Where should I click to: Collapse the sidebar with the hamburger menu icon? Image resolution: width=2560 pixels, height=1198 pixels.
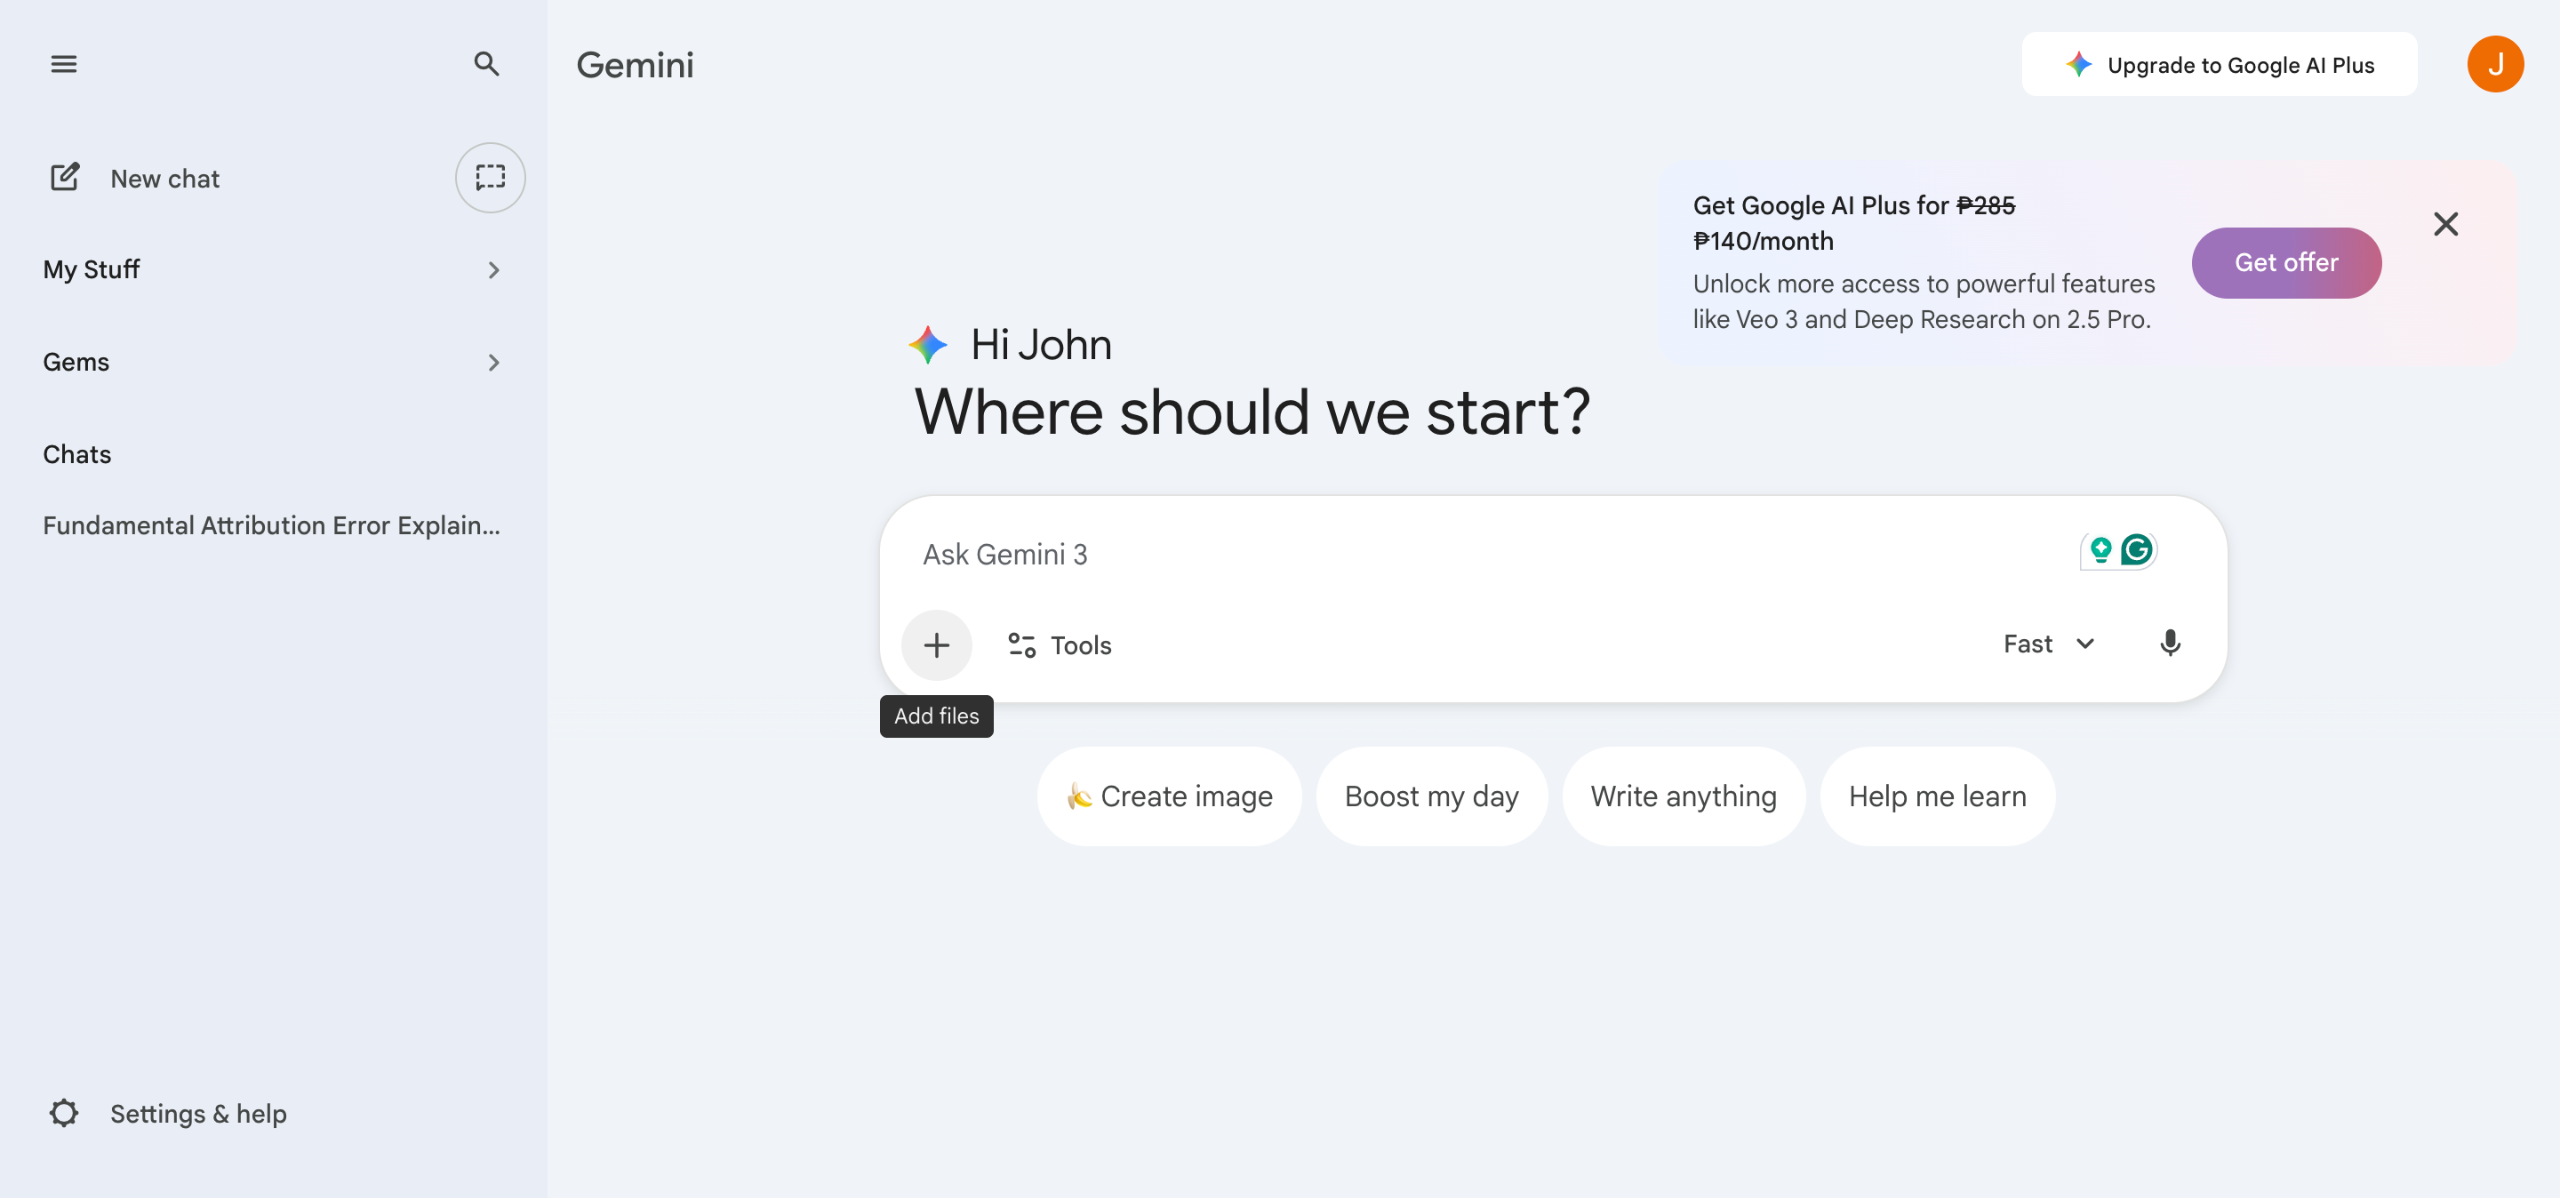coord(64,64)
